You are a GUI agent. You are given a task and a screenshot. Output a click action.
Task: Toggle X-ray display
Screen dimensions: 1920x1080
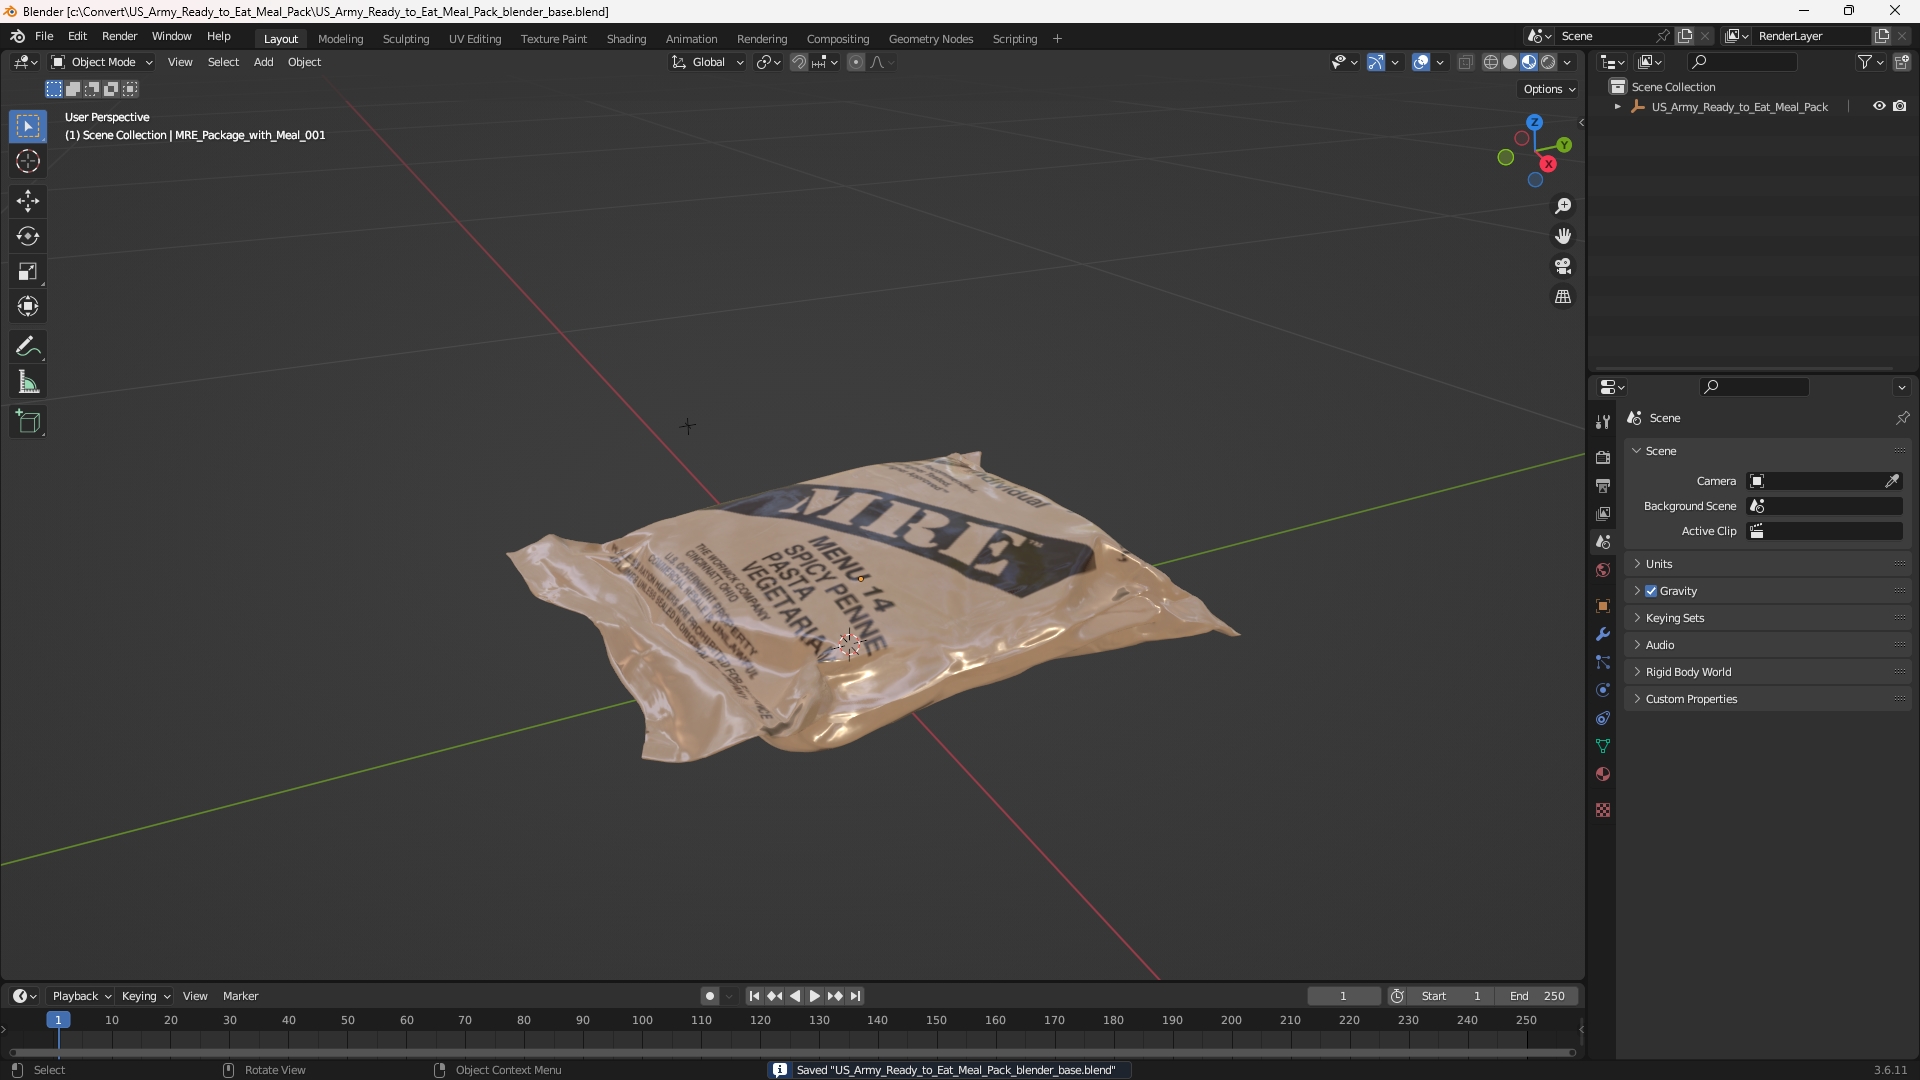point(1465,62)
